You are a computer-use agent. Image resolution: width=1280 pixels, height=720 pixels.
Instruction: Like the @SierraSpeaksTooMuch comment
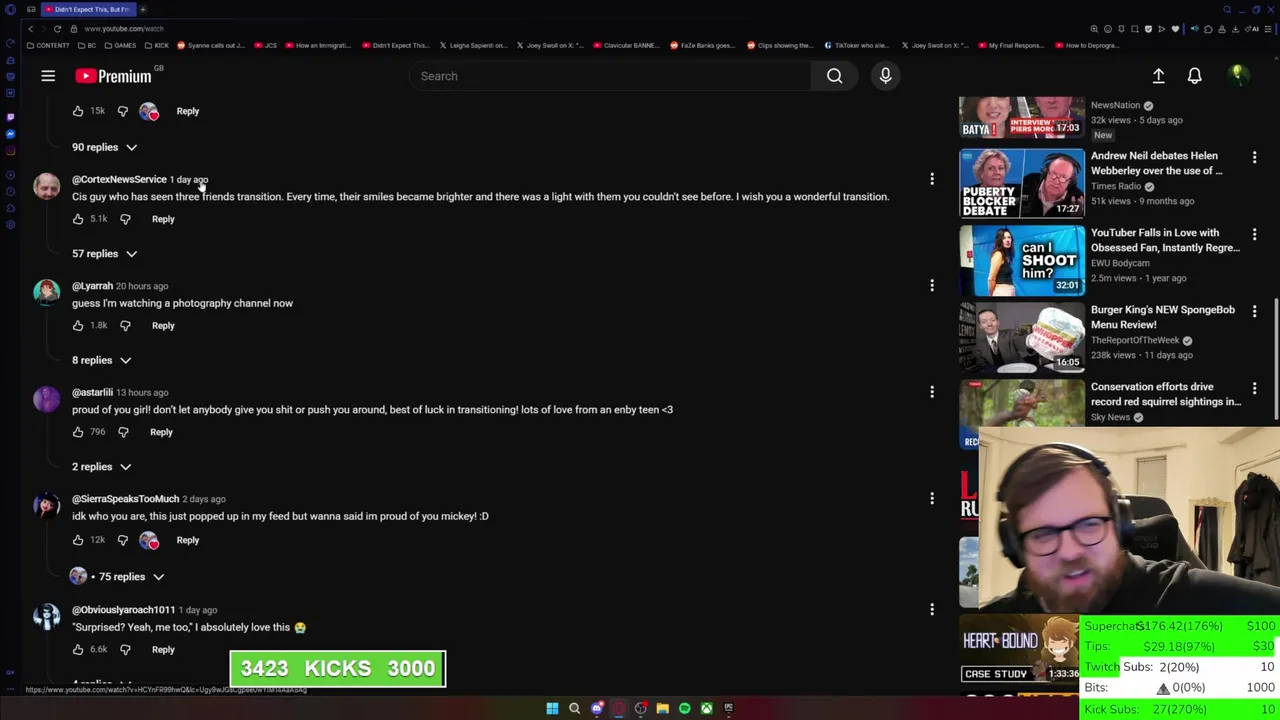pos(78,540)
